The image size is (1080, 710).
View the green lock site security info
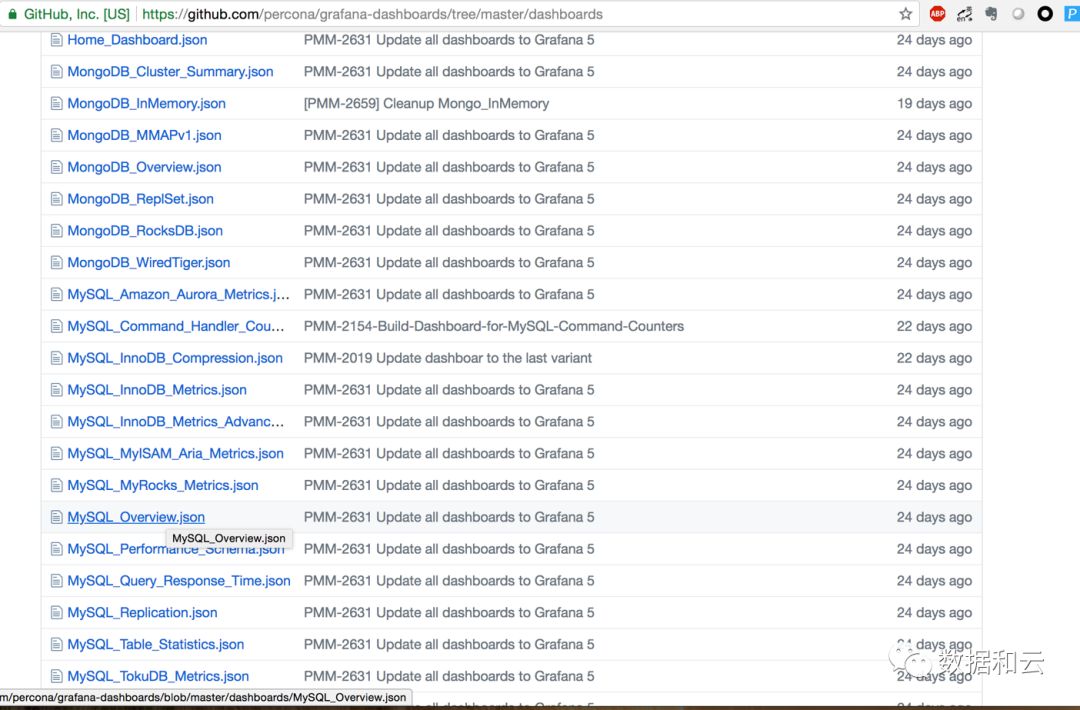coord(12,14)
